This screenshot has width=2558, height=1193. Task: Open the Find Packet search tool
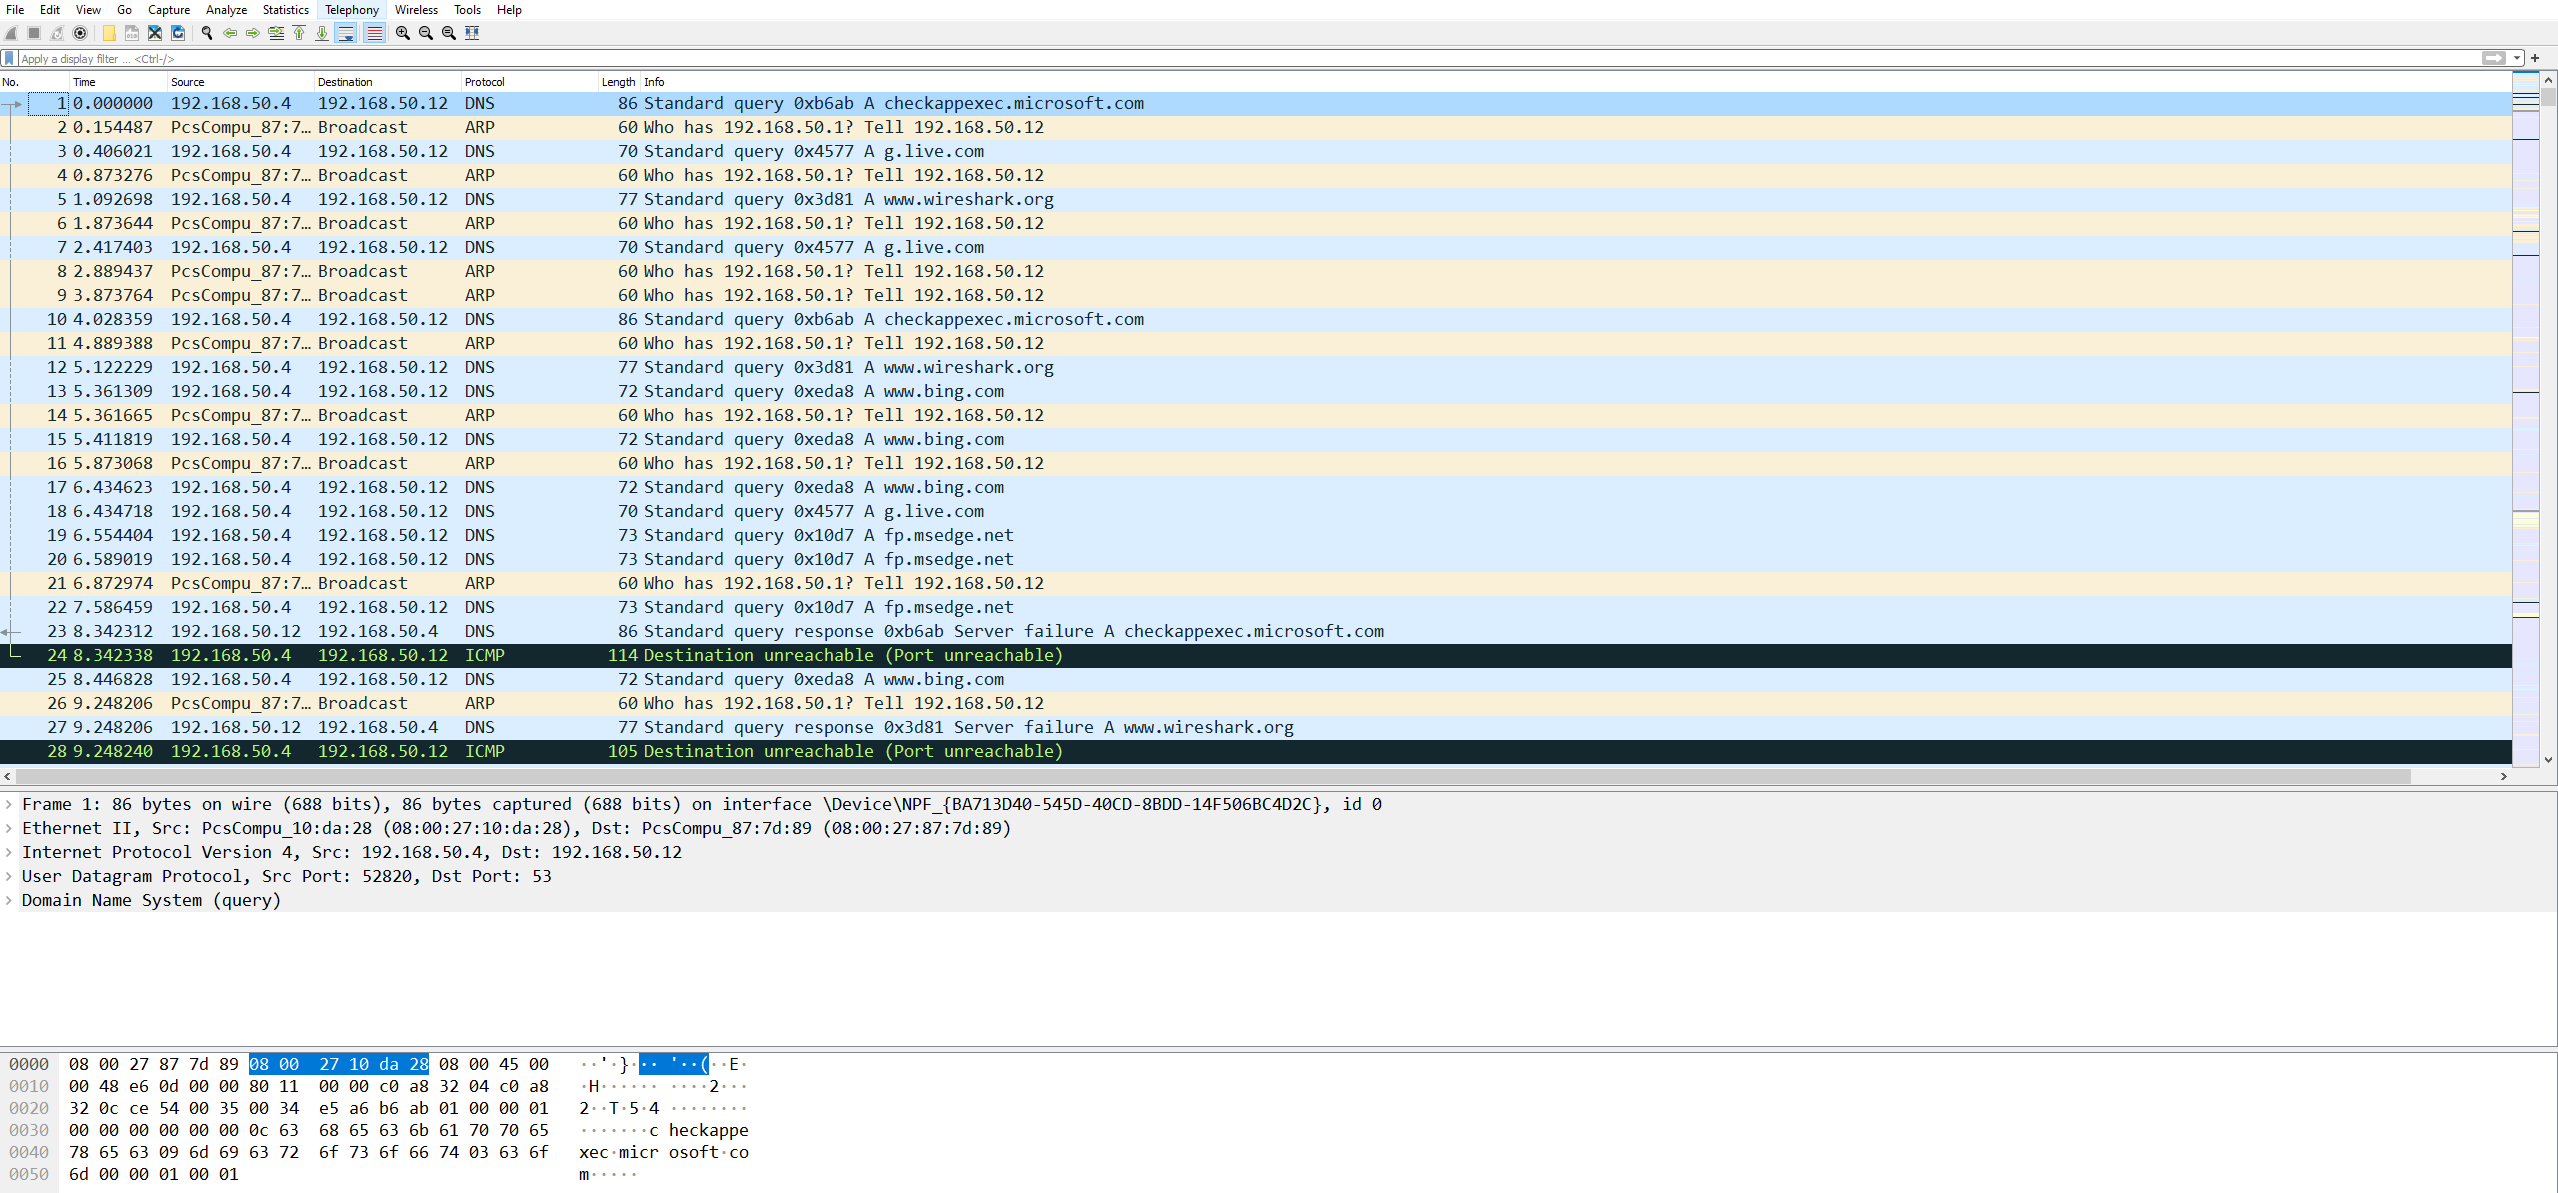[x=204, y=33]
